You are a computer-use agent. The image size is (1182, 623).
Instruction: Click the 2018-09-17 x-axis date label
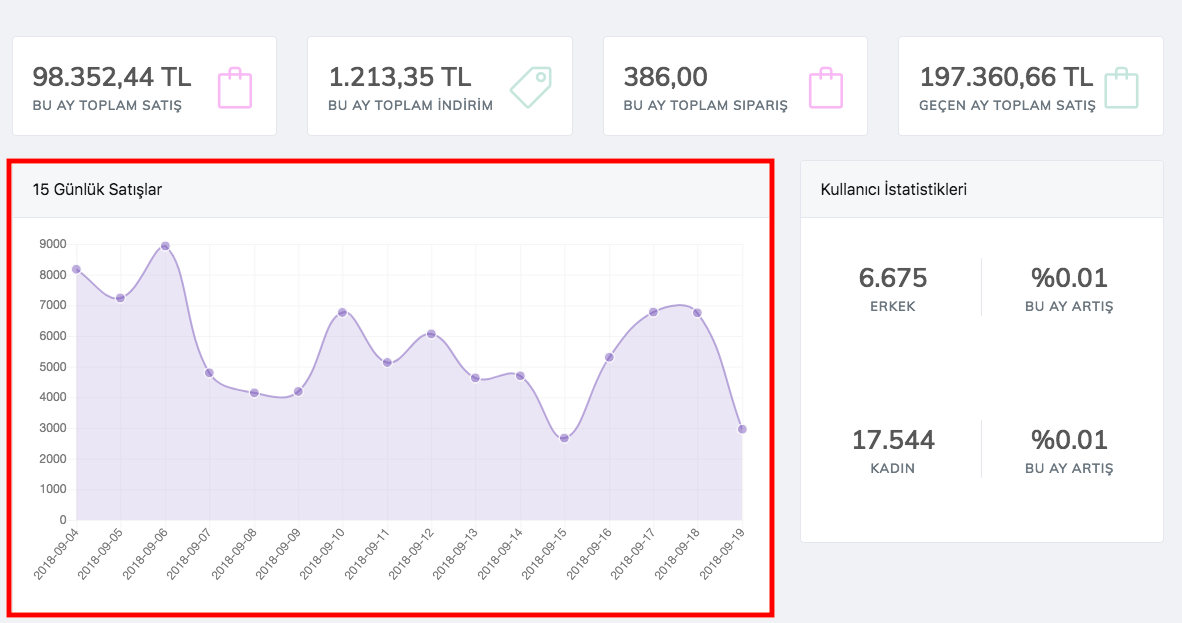coord(638,552)
